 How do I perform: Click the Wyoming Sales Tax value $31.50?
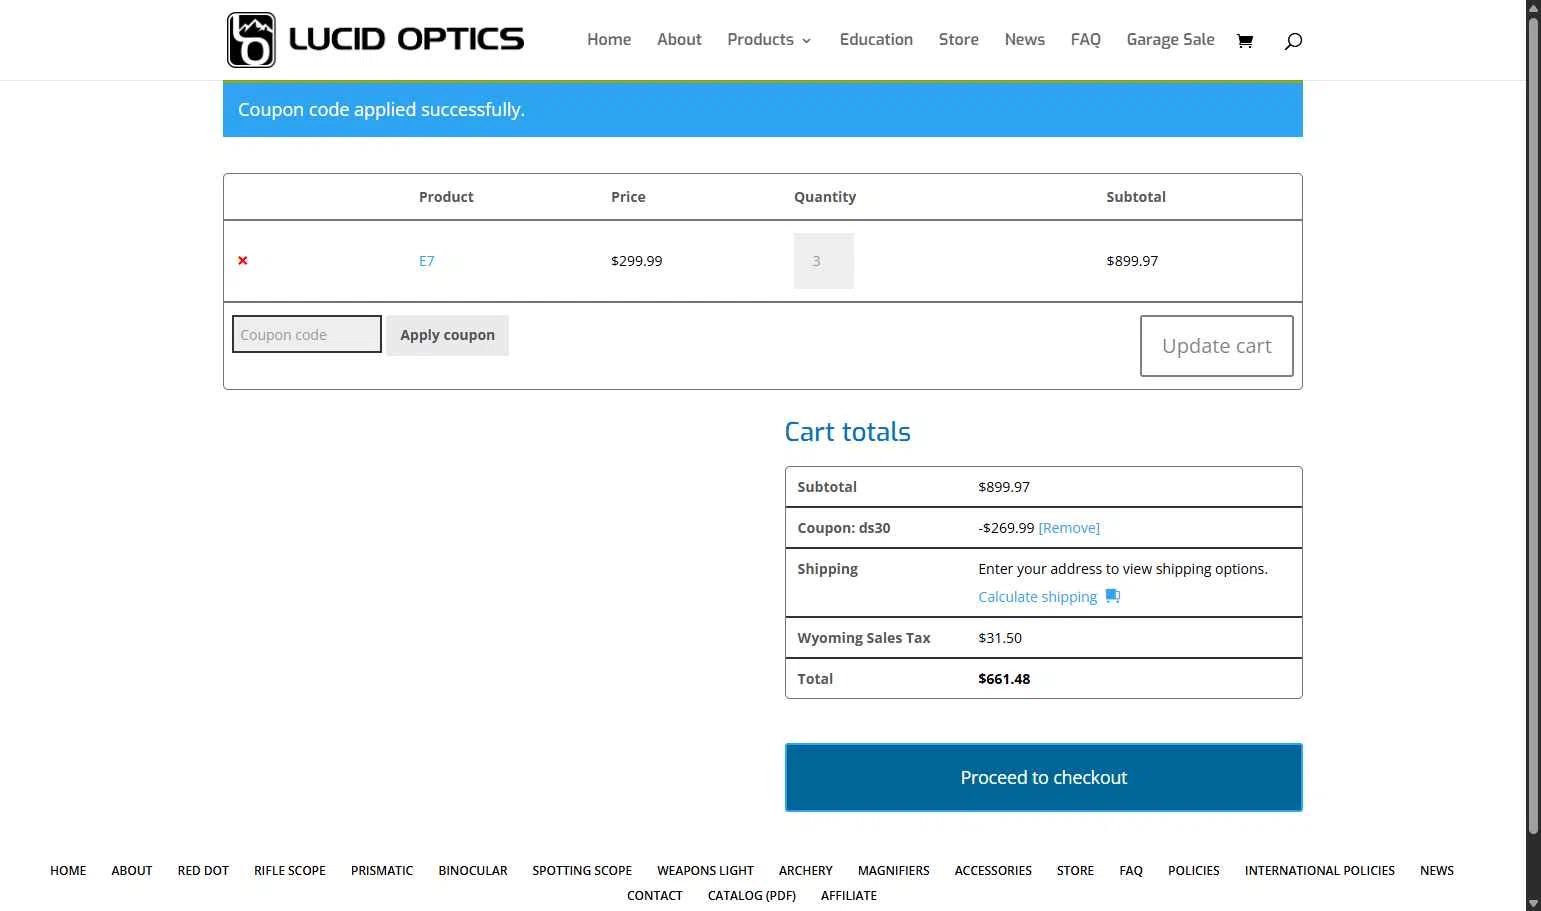click(1000, 638)
